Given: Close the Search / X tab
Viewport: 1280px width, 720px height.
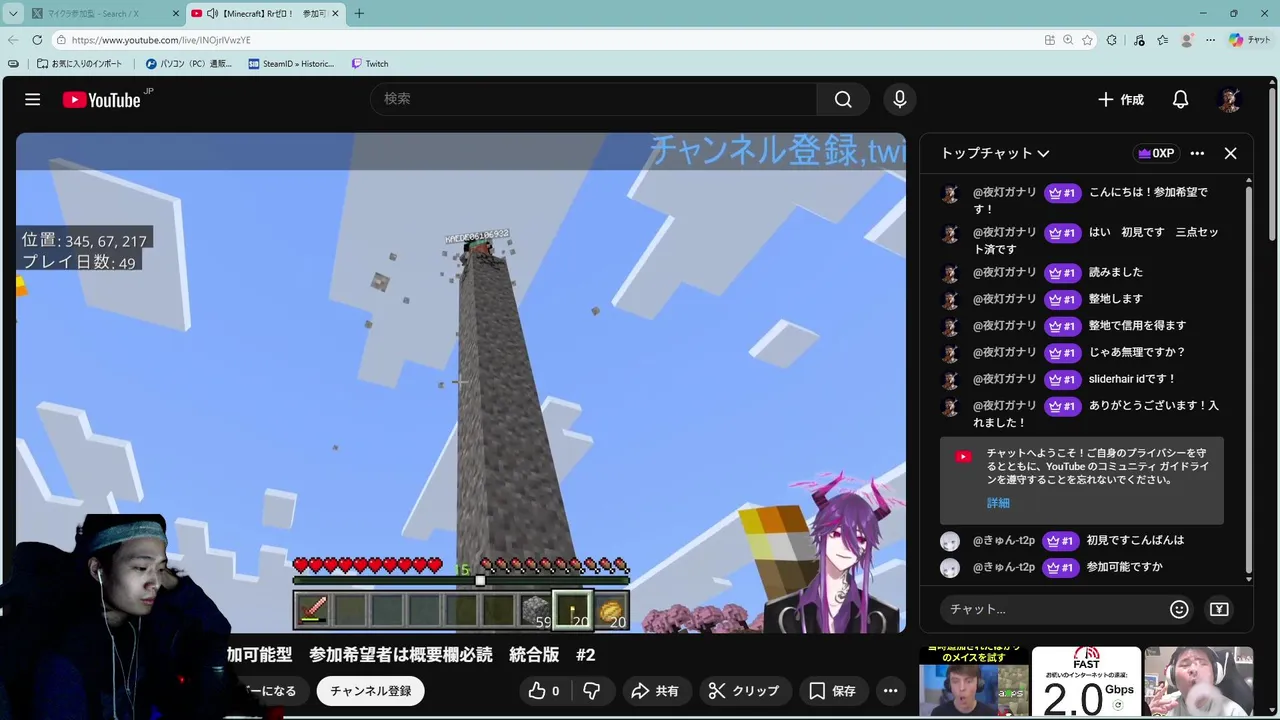Looking at the screenshot, I should [176, 13].
